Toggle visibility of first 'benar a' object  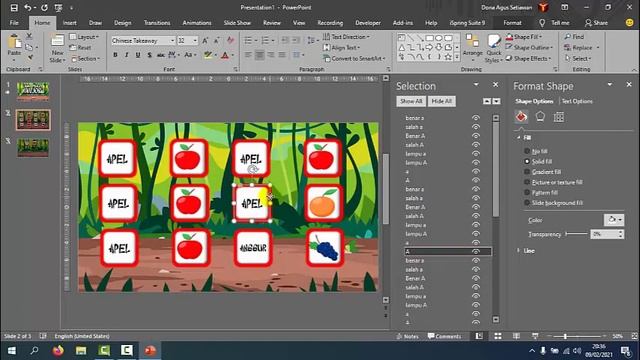476,118
